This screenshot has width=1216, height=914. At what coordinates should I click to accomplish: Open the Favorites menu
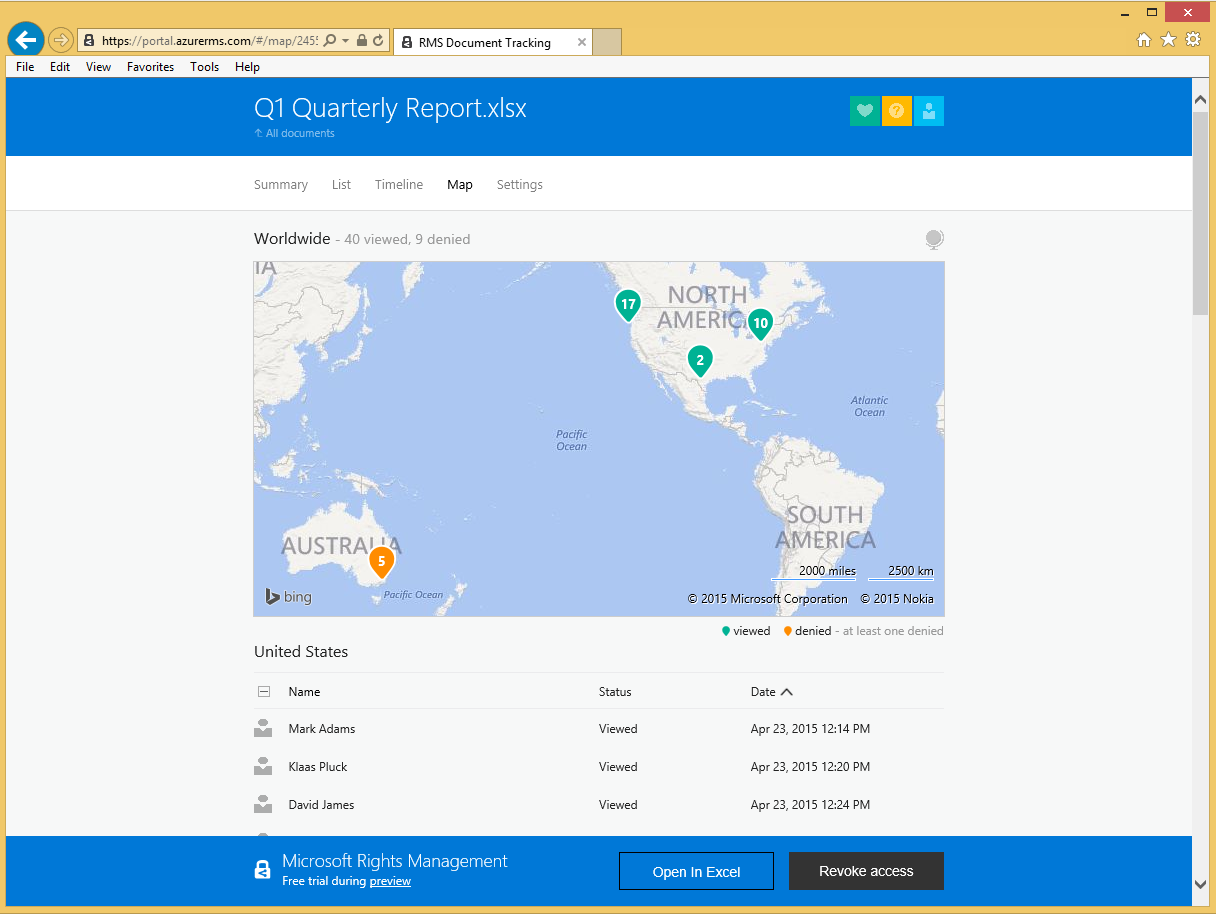(150, 67)
